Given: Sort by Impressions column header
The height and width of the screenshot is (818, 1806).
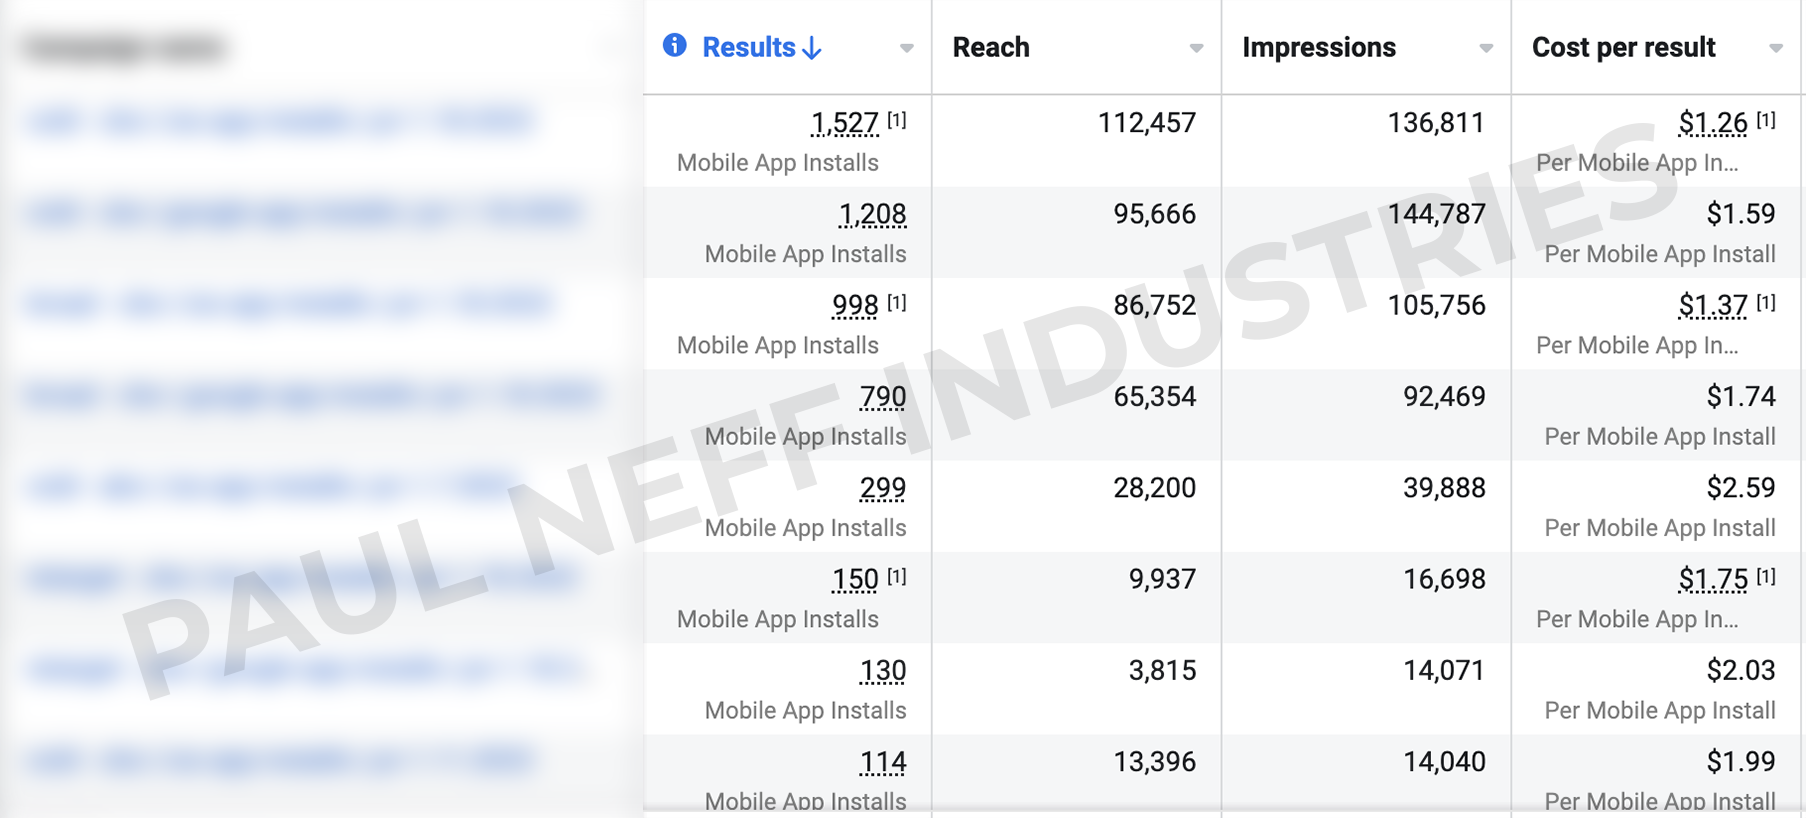Looking at the screenshot, I should [1319, 47].
